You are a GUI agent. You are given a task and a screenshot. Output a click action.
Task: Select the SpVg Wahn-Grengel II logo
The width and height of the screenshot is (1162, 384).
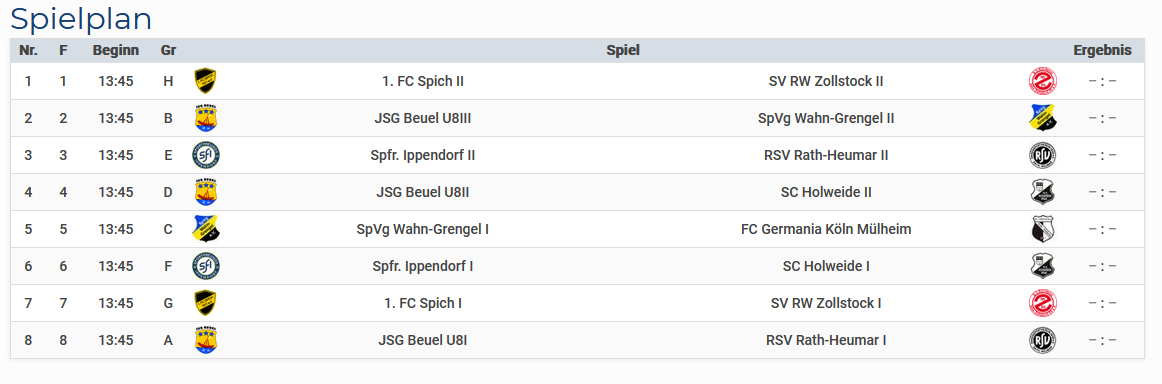(x=1043, y=118)
